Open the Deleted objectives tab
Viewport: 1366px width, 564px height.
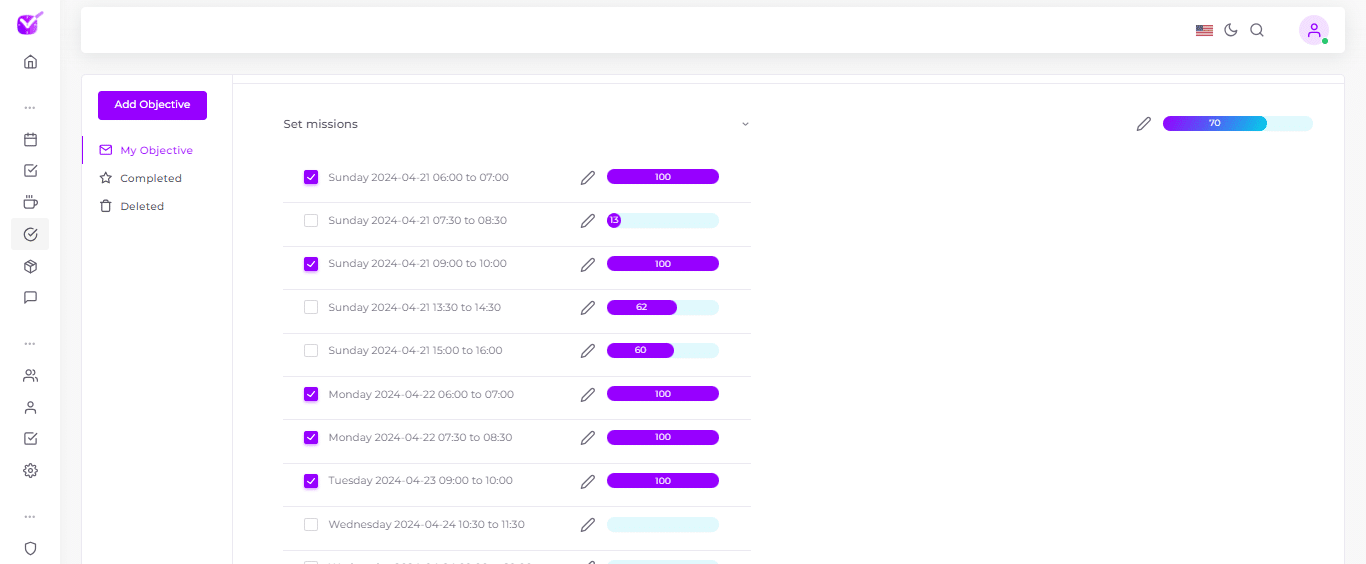point(141,206)
